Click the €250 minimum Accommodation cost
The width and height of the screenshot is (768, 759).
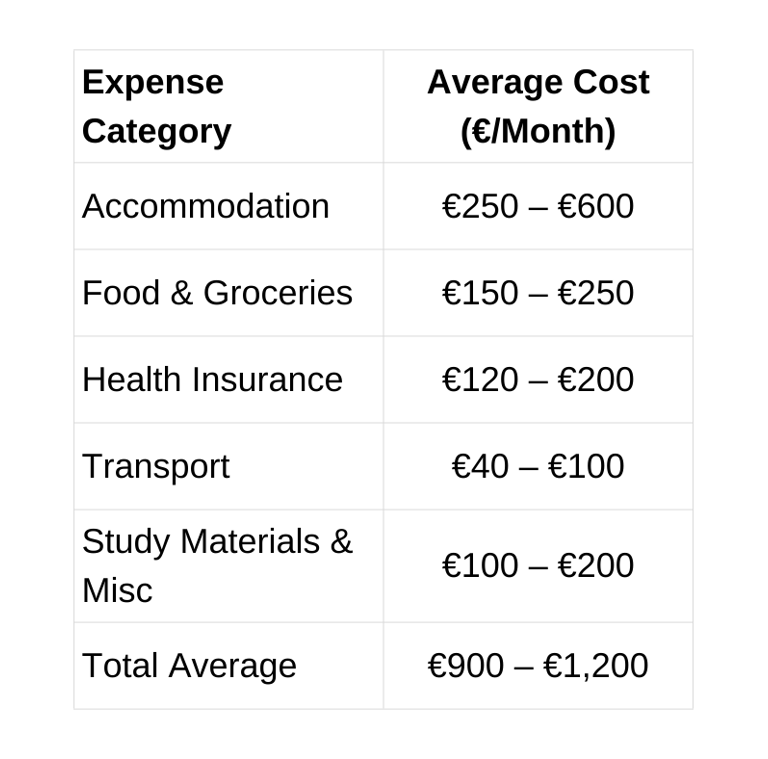[x=480, y=206]
